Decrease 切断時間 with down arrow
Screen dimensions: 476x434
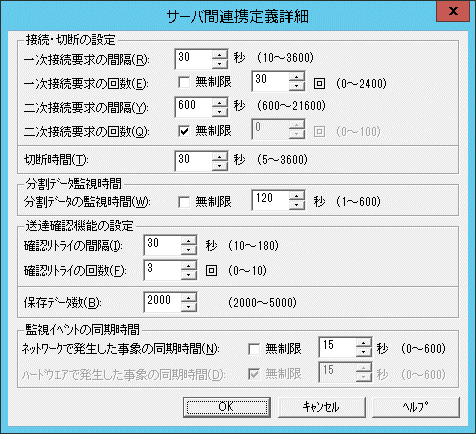click(220, 166)
